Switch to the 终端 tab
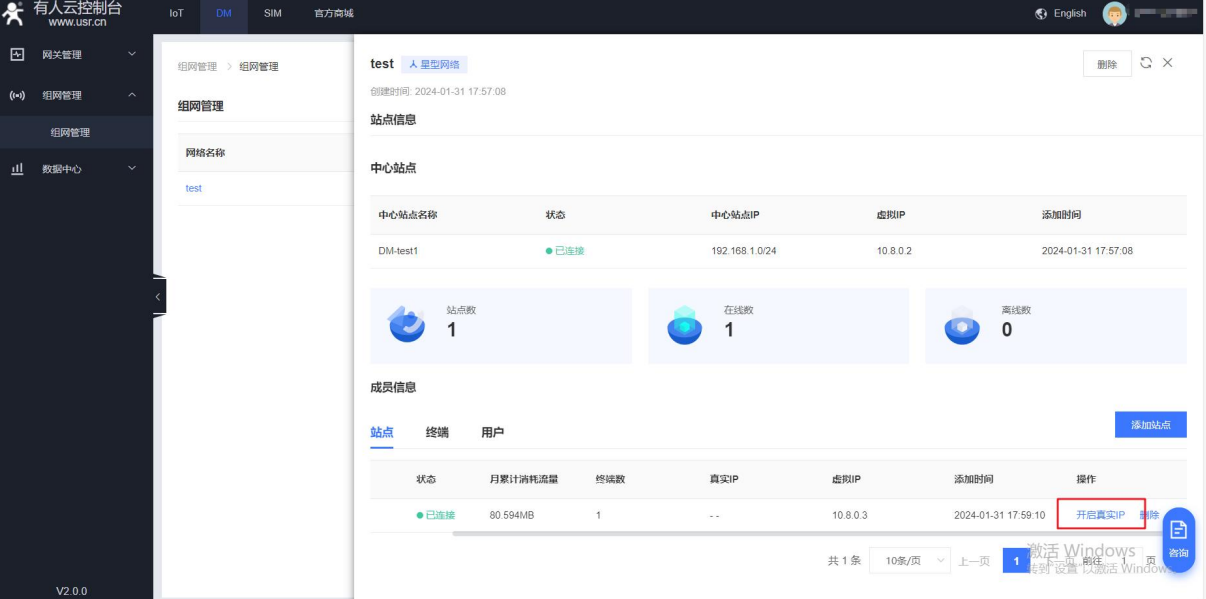 437,433
